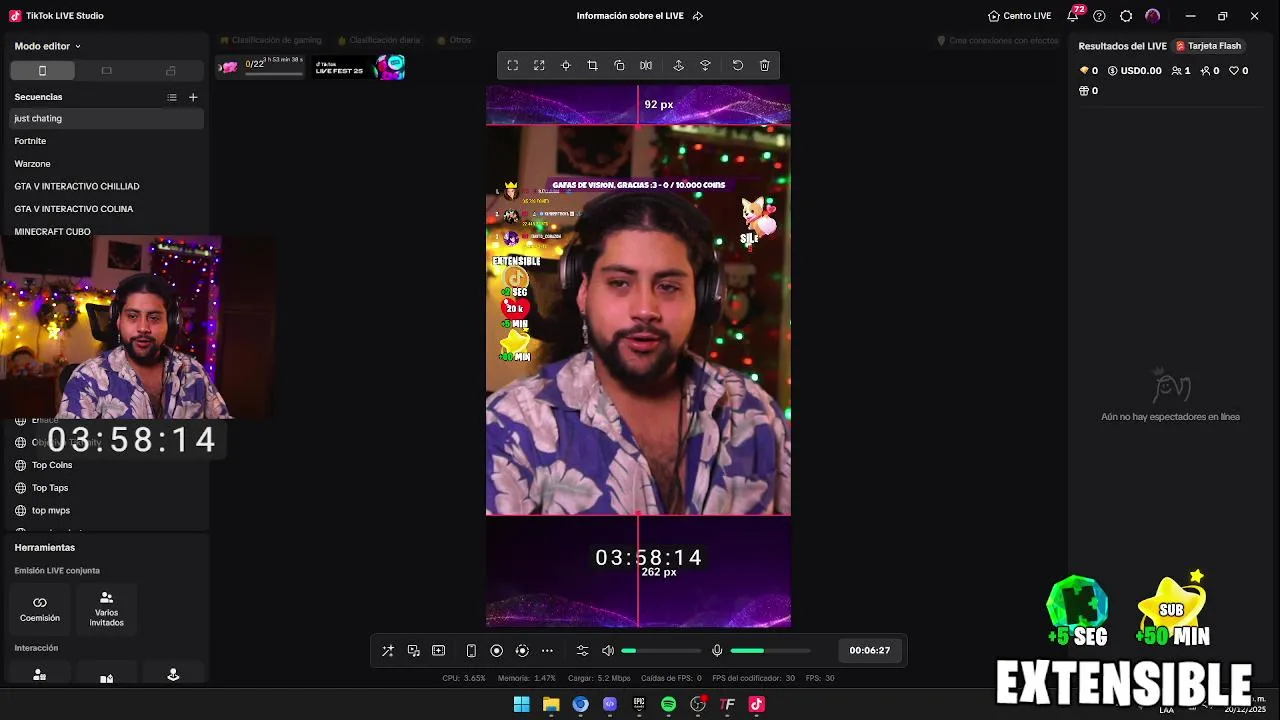Screen dimensions: 1280x720
Task: Click the Varios invitados button
Action: (106, 609)
